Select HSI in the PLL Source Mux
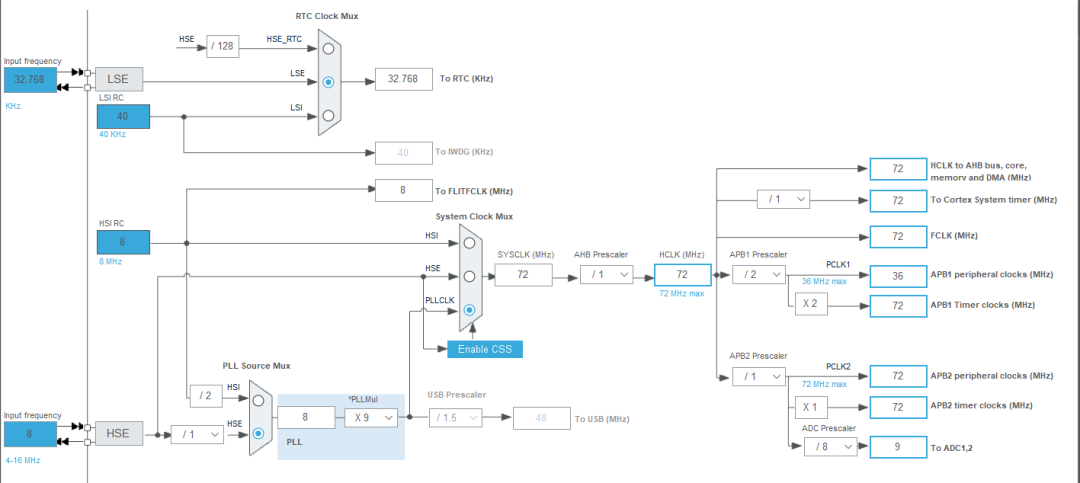Image resolution: width=1080 pixels, height=483 pixels. coord(258,400)
